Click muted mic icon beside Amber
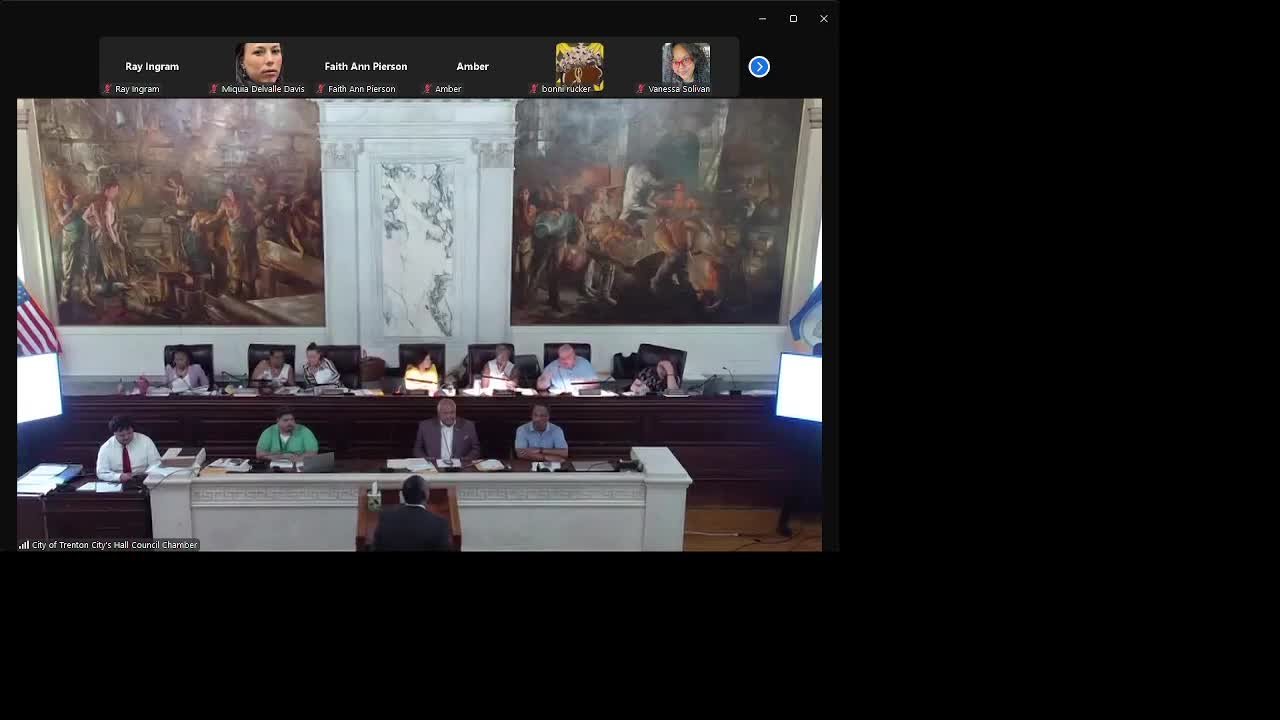 coord(428,89)
